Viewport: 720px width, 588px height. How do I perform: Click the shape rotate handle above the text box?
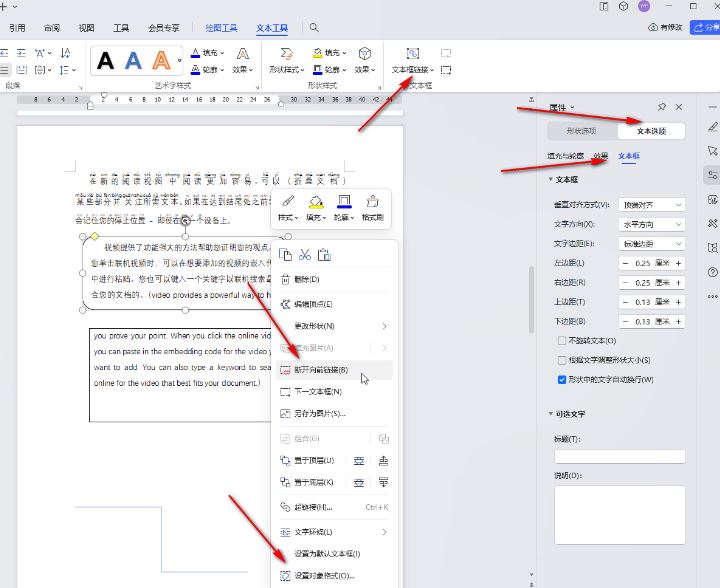pyautogui.click(x=185, y=221)
